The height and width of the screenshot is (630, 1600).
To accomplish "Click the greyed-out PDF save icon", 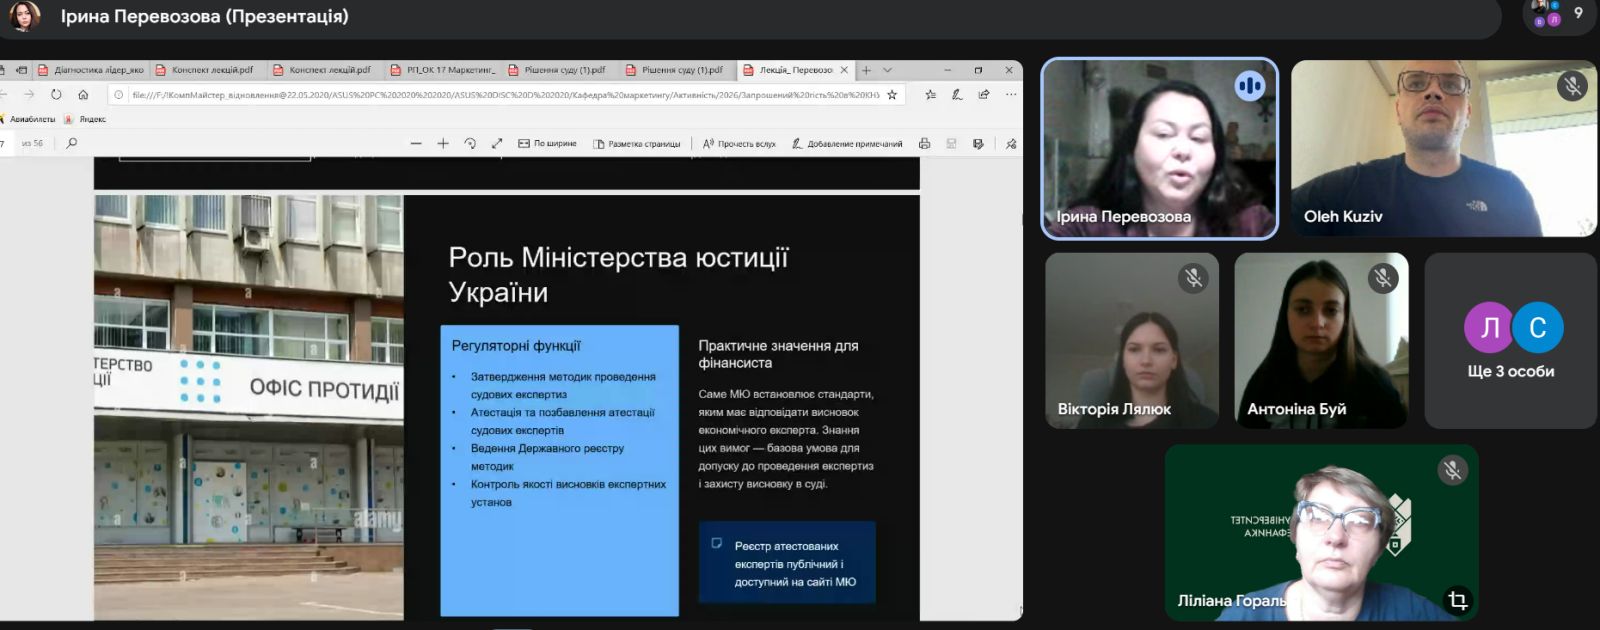I will tap(951, 143).
